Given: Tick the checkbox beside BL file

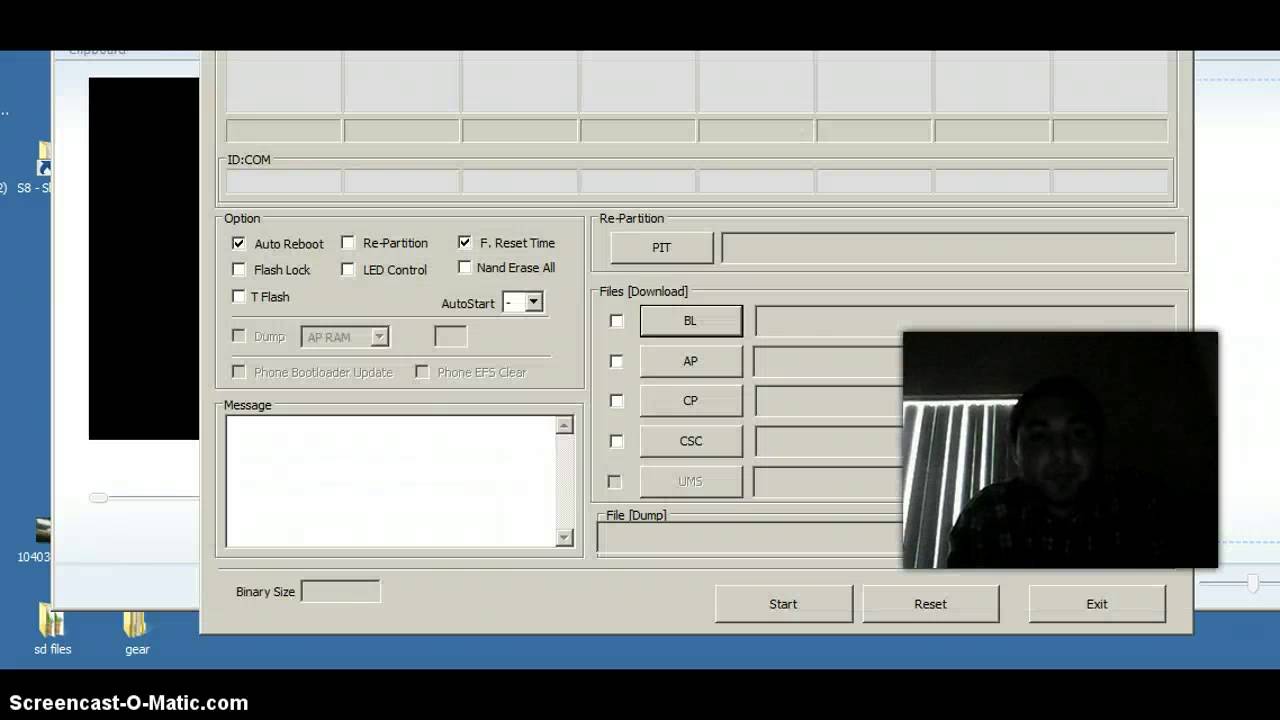Looking at the screenshot, I should (x=616, y=321).
